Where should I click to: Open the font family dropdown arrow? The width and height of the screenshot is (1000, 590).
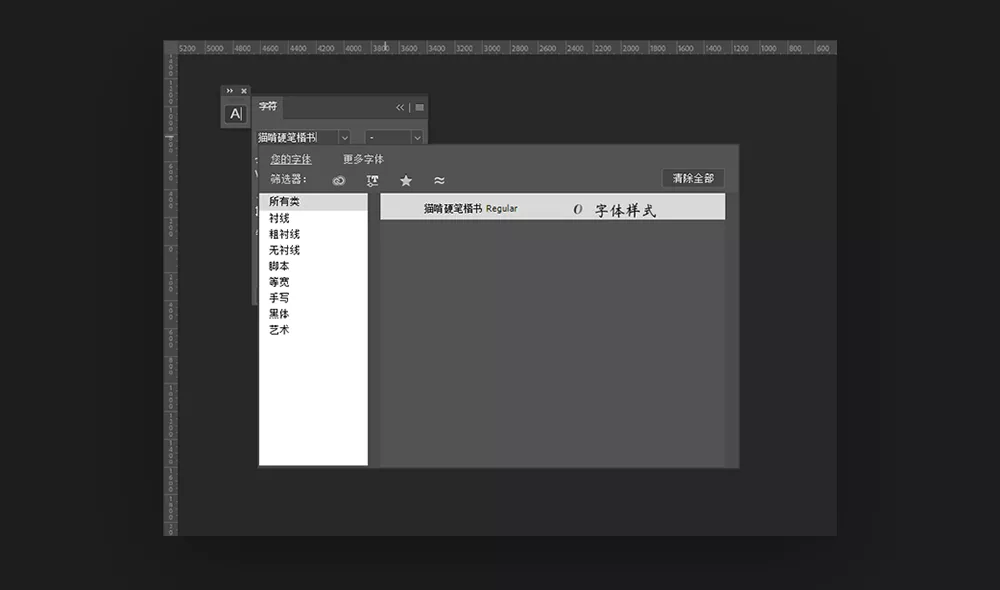(x=344, y=137)
